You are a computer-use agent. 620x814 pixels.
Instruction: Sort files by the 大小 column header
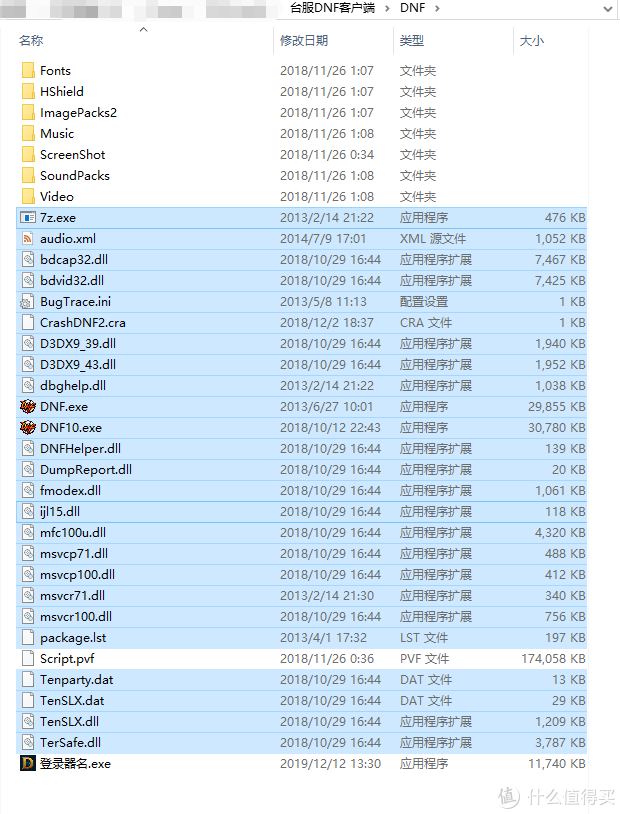(x=532, y=40)
